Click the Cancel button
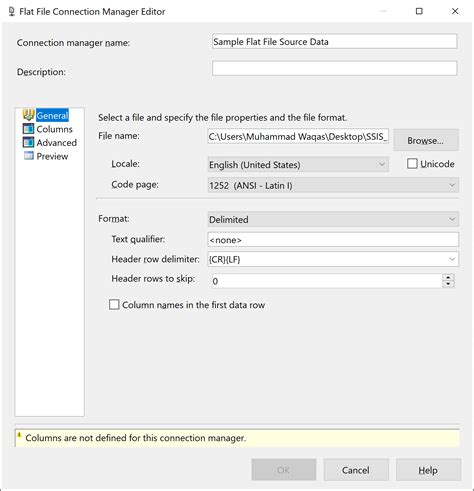The height and width of the screenshot is (491, 474). [356, 470]
